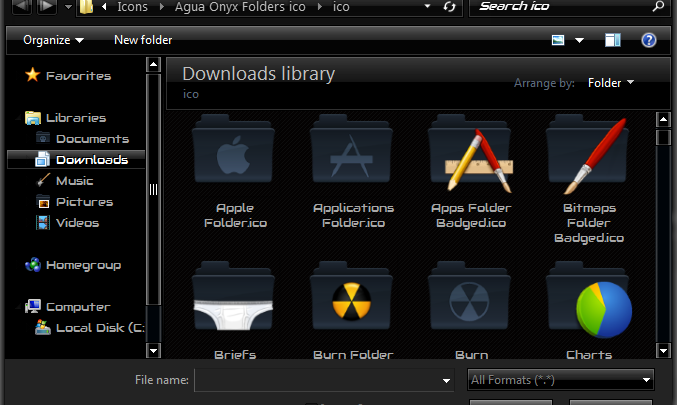Viewport: 677px width, 405px height.
Task: Select Homegroup in navigation pane
Action: (83, 266)
